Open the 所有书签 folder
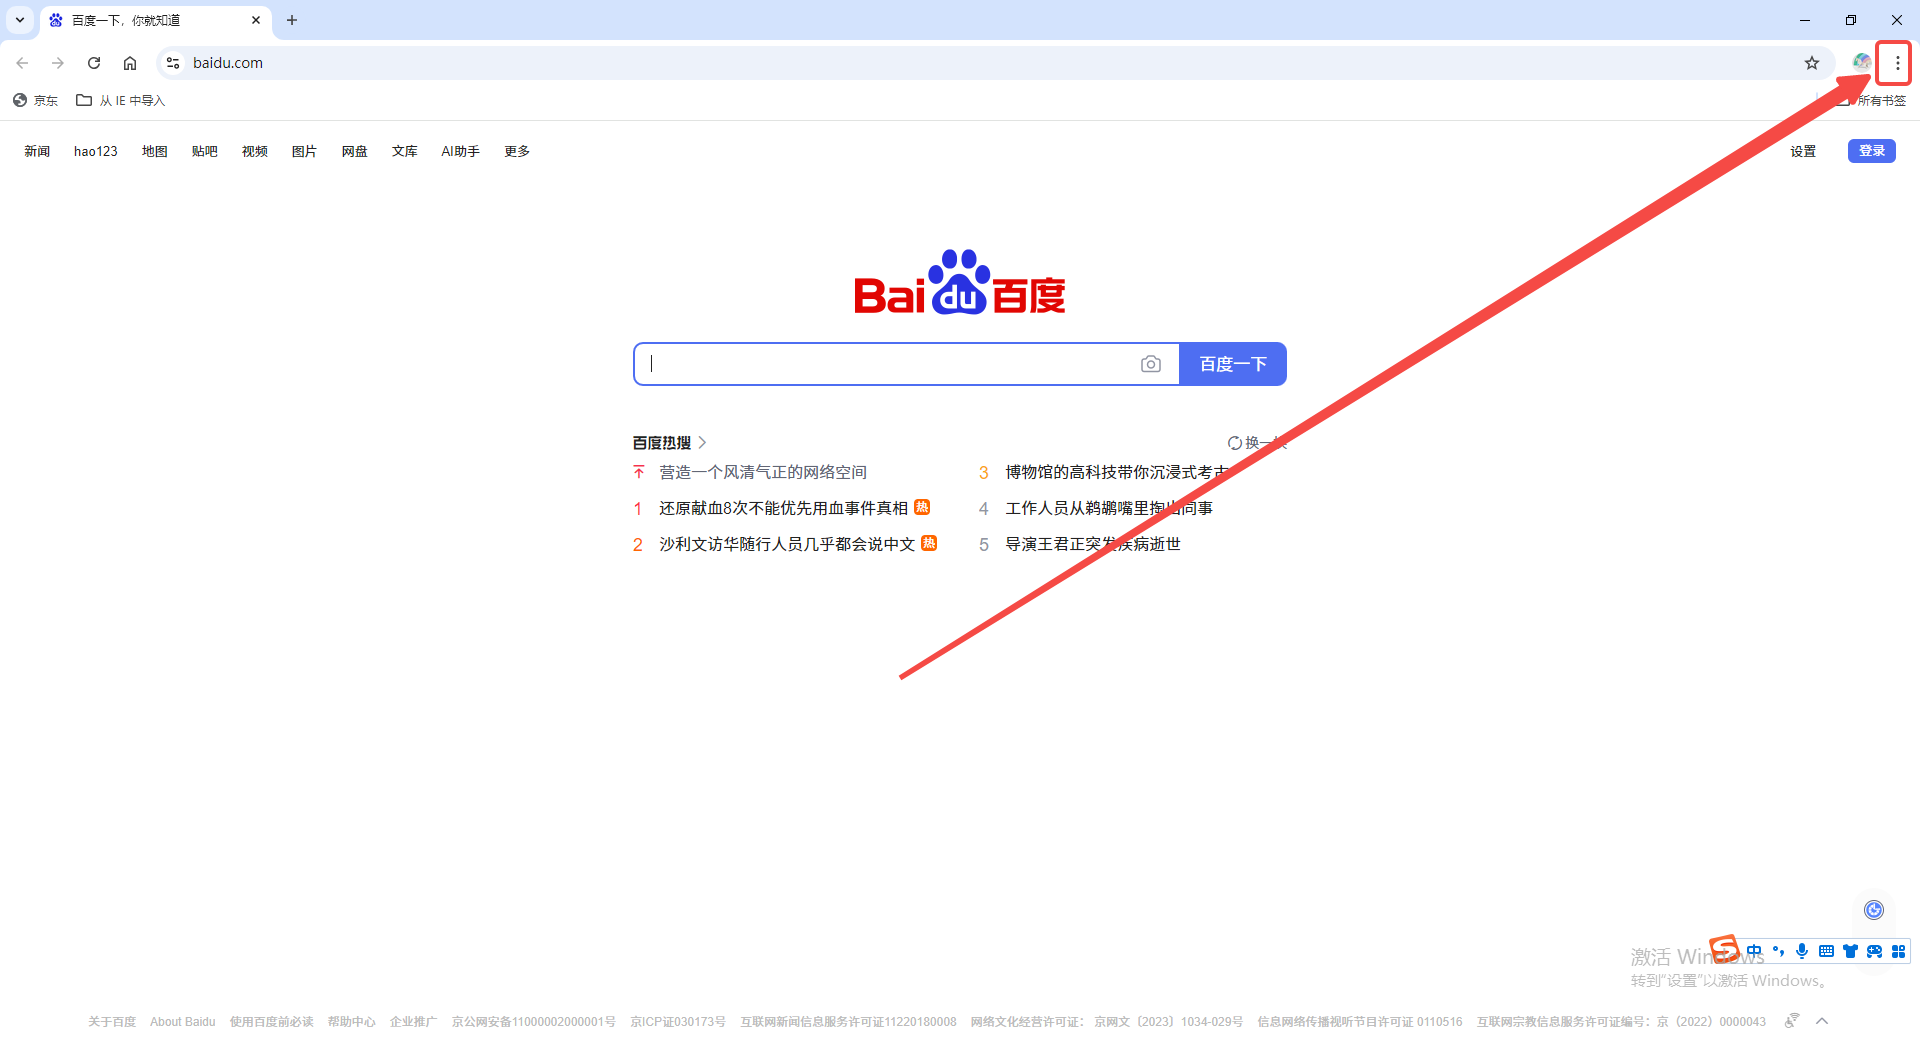Viewport: 1920px width, 1040px height. 1873,100
